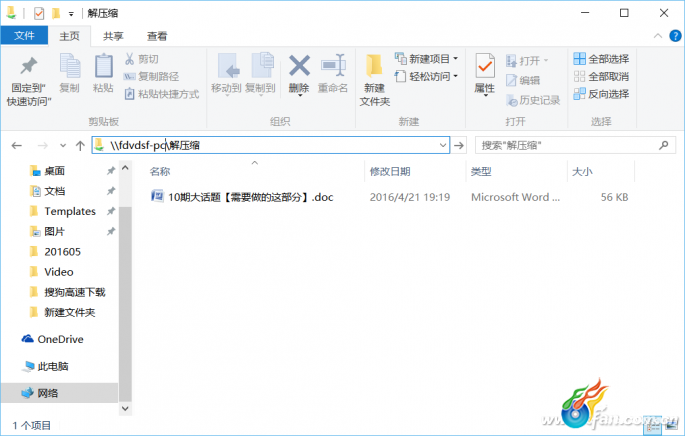Switch to the View (查看) tab
The height and width of the screenshot is (436, 685).
click(x=157, y=36)
